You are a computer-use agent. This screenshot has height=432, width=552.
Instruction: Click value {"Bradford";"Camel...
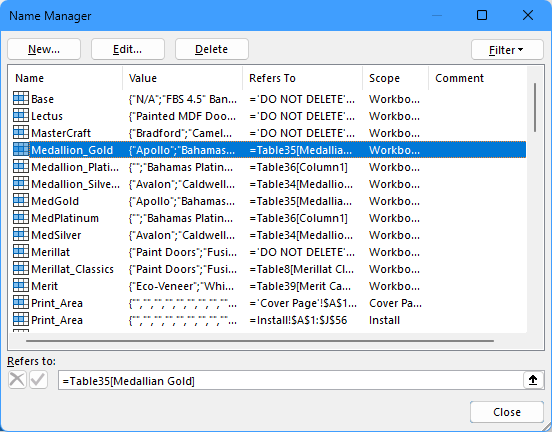pos(180,133)
